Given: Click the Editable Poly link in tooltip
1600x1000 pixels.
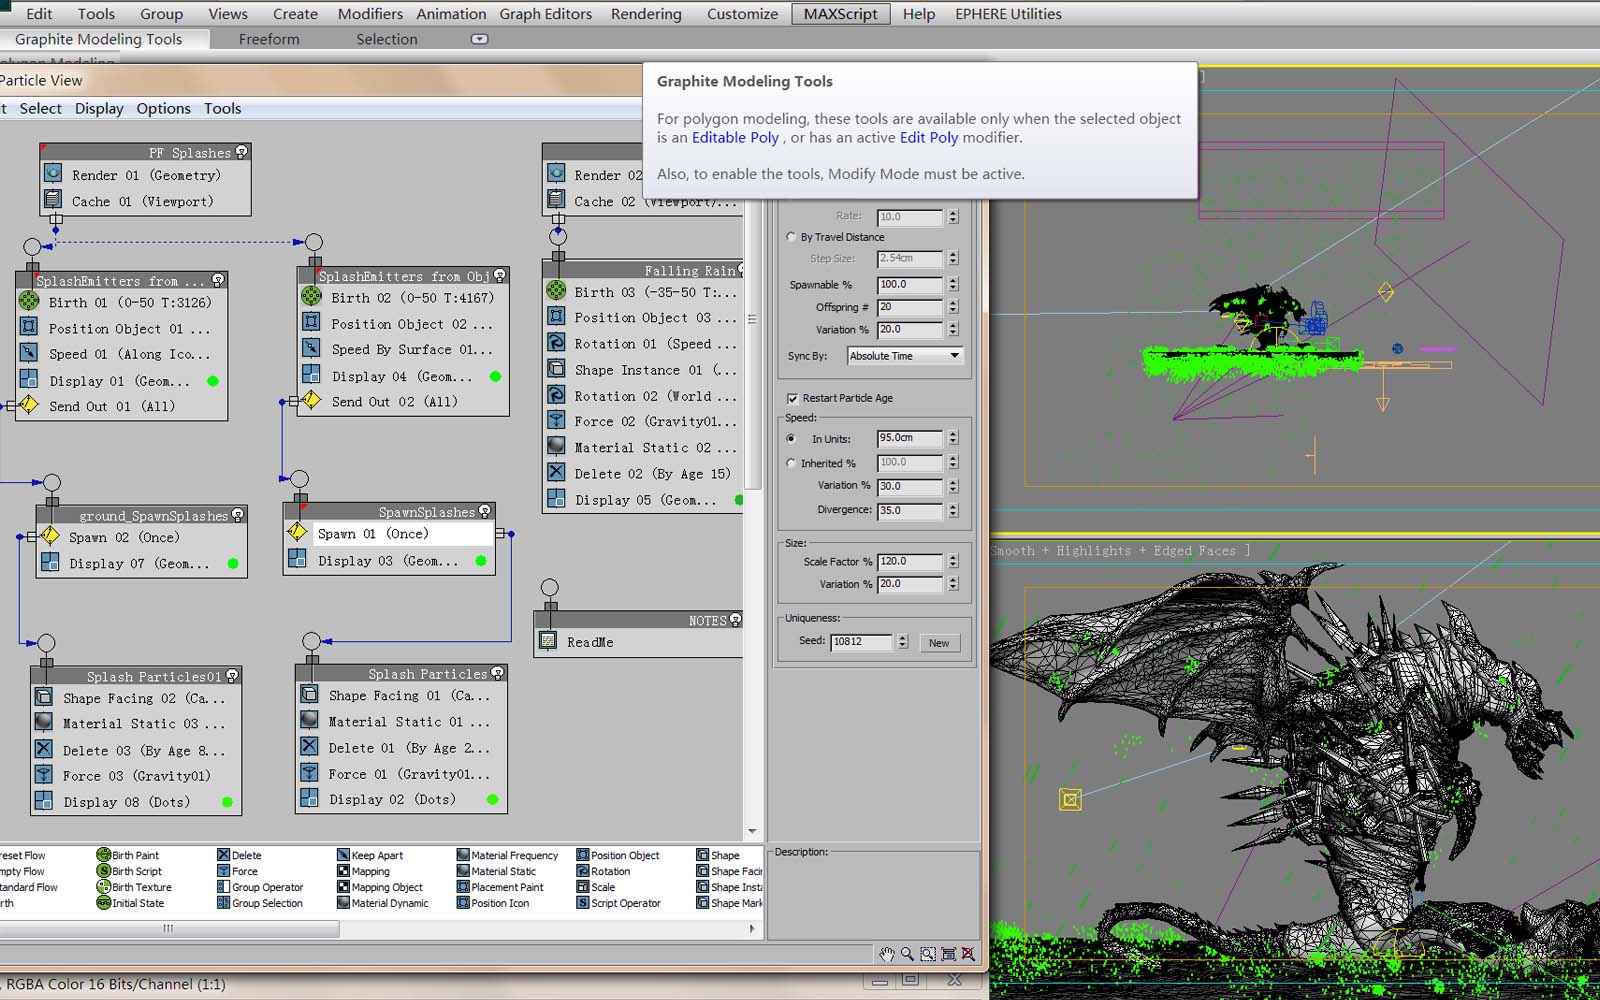Looking at the screenshot, I should pos(735,137).
